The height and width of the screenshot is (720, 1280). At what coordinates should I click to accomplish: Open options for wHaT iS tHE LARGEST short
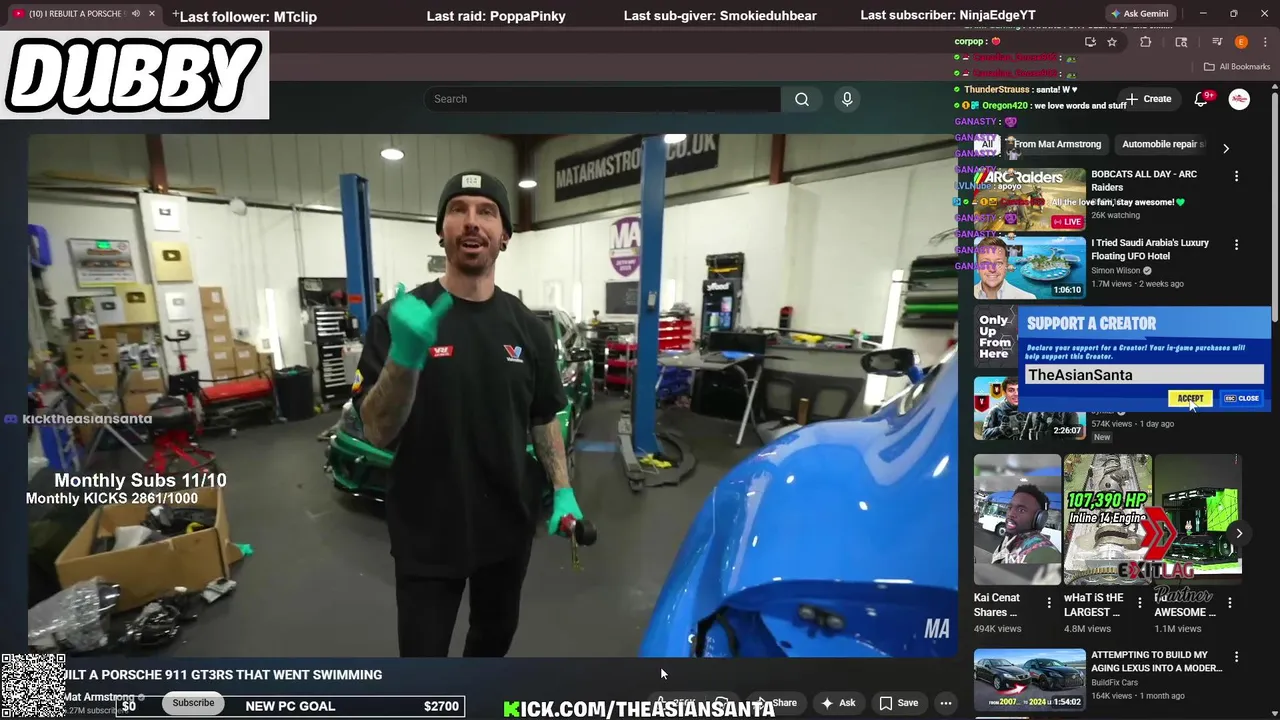pyautogui.click(x=1139, y=603)
